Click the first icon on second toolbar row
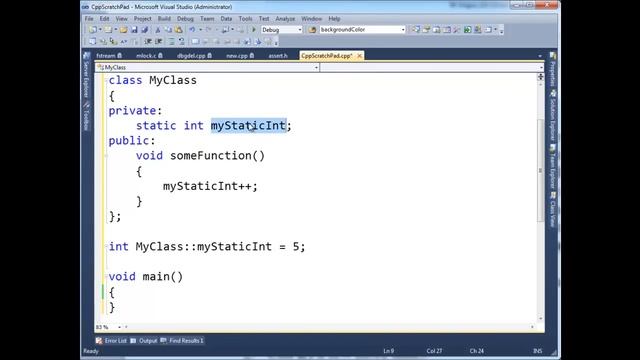 93,41
